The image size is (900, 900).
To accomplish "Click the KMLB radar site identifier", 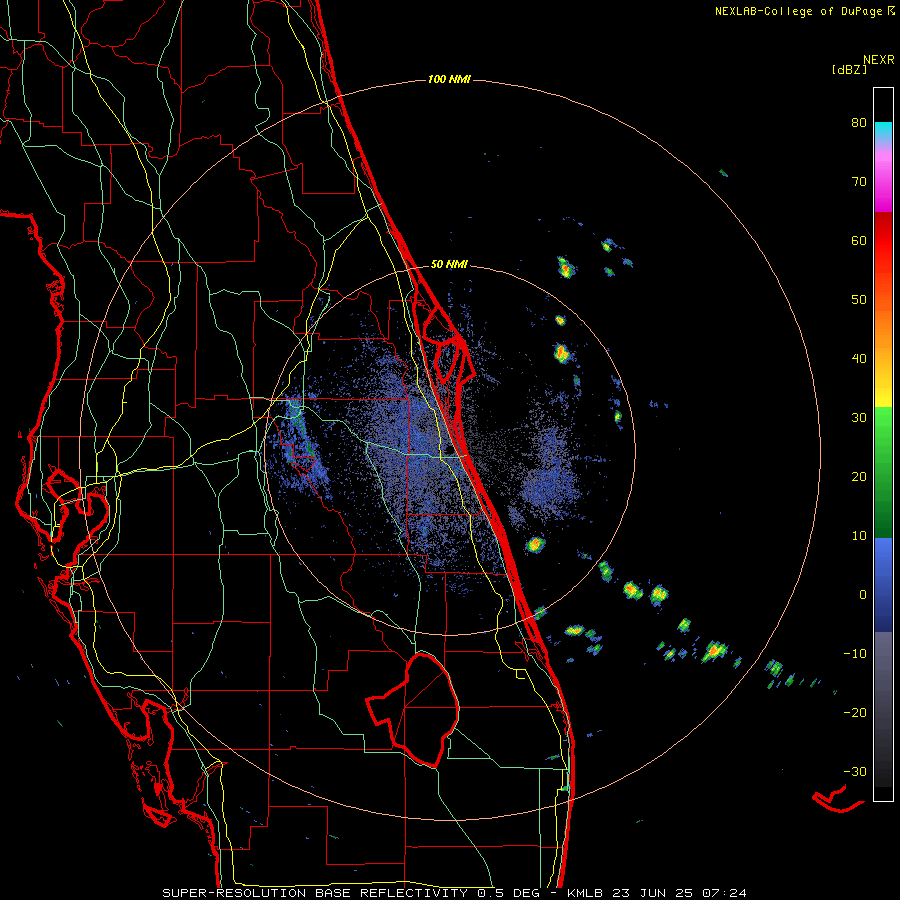I will [587, 893].
